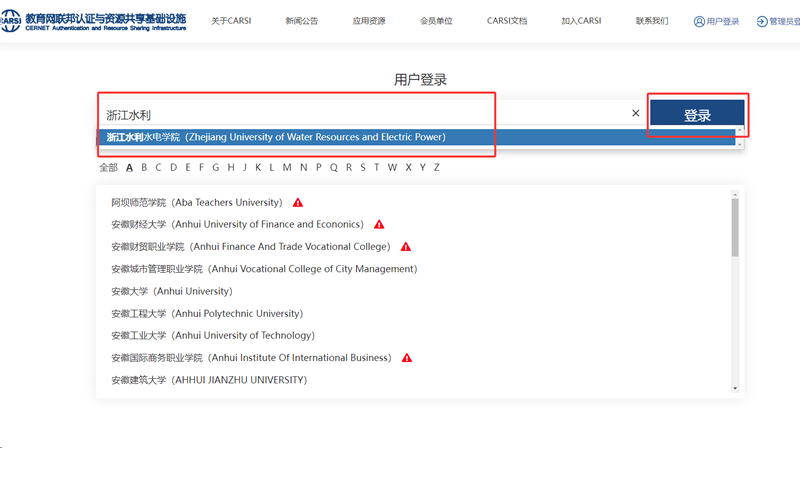Select Zhejiang University of Water Resources suggestion
802x502 pixels.
pyautogui.click(x=276, y=137)
